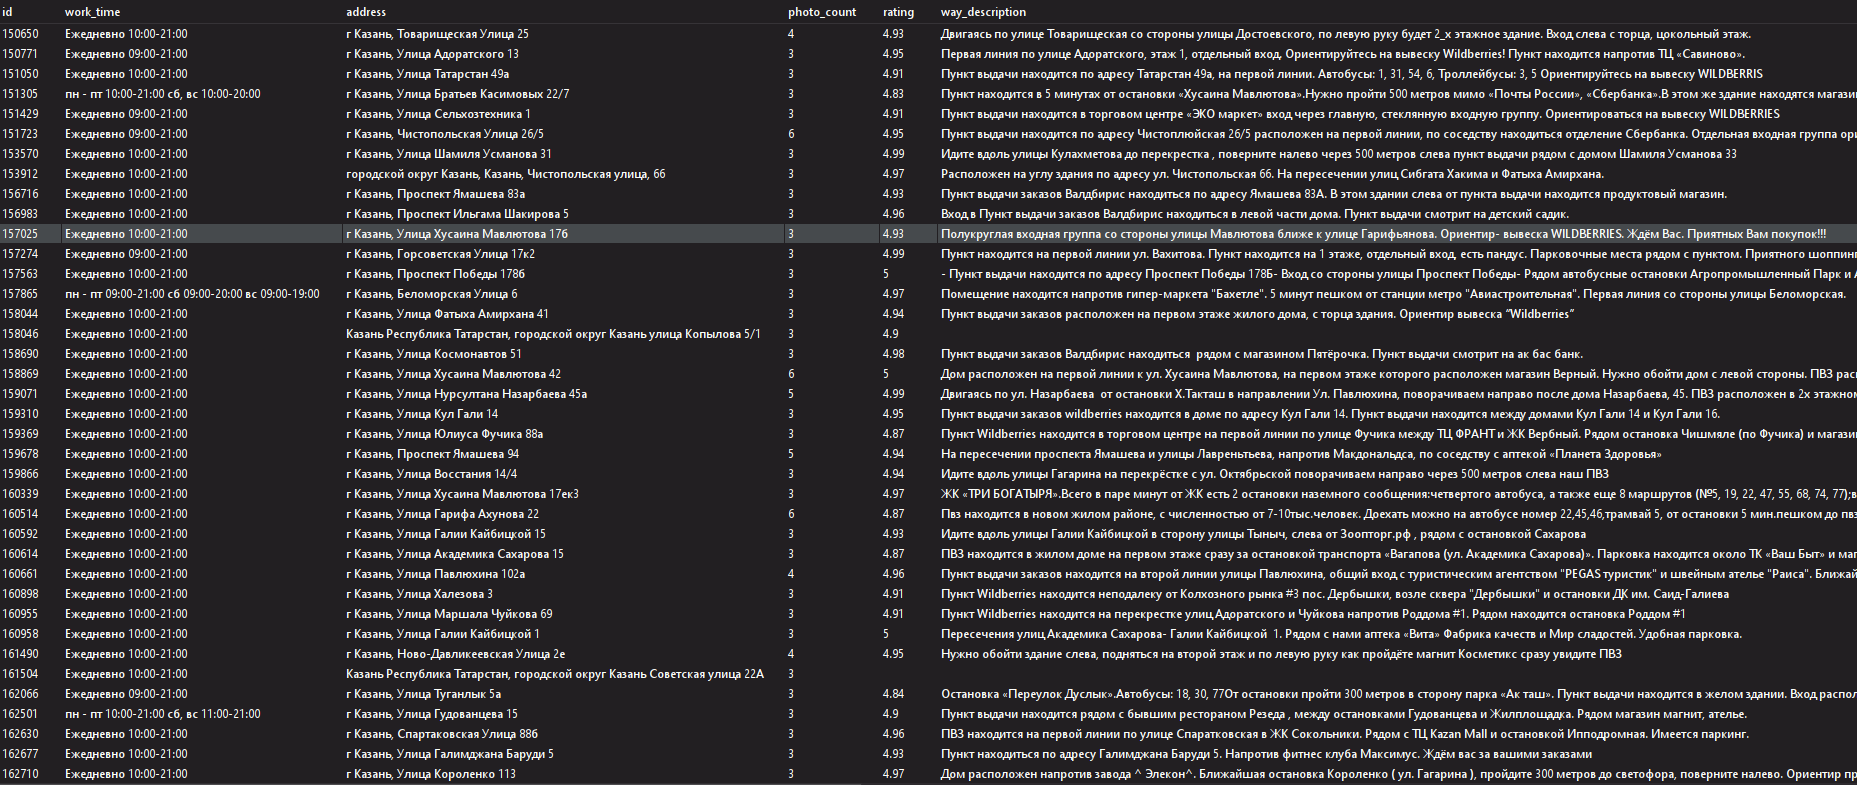Screen dimensions: 1857x785
Task: Click address 'Товарищеская Улица 25'
Action: (x=463, y=34)
